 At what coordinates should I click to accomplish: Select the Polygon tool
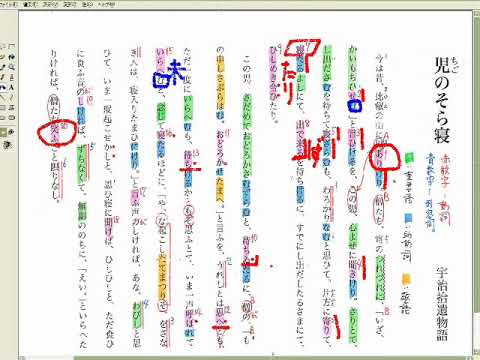click(12, 107)
